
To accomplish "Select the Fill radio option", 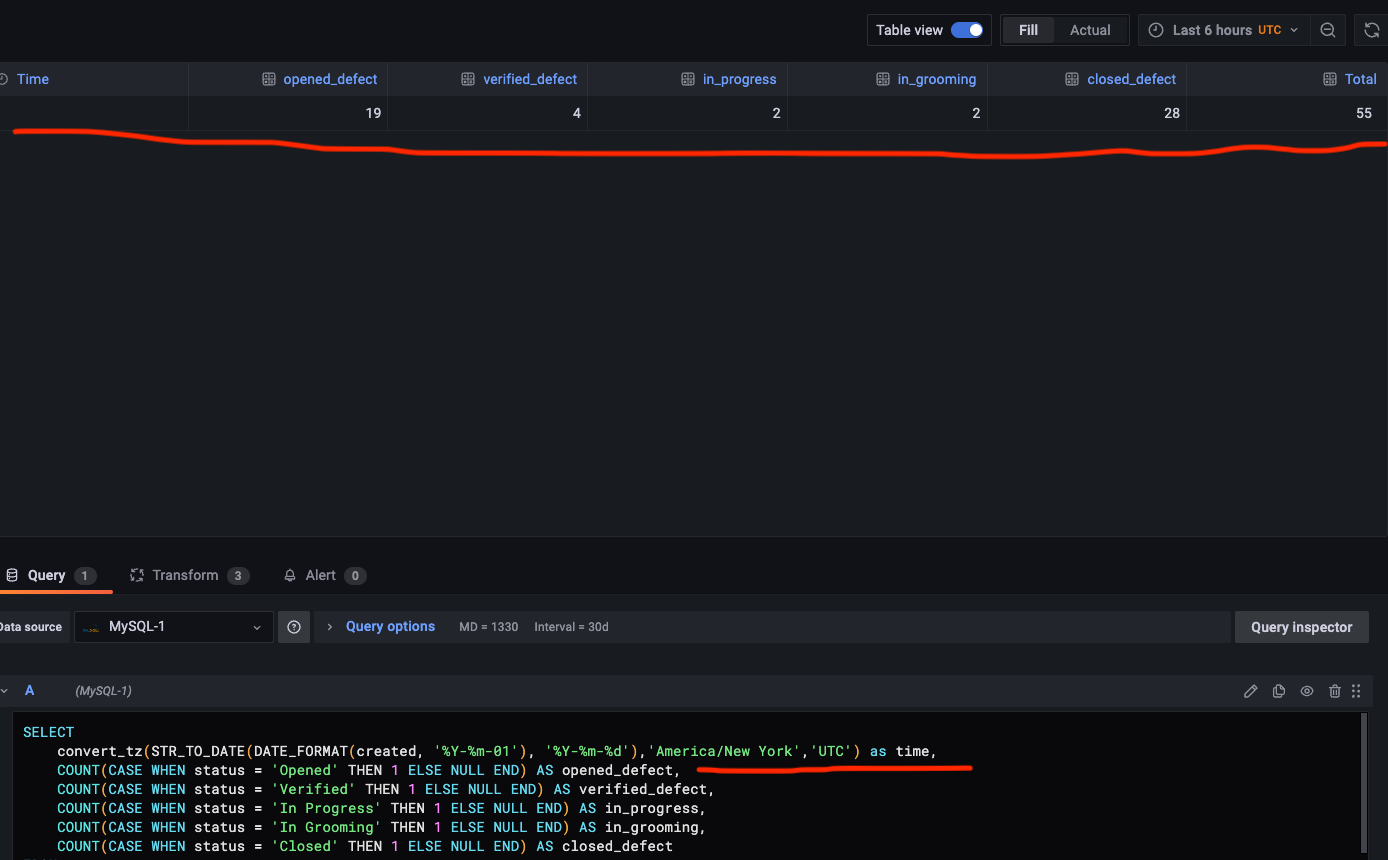I will tap(1028, 30).
